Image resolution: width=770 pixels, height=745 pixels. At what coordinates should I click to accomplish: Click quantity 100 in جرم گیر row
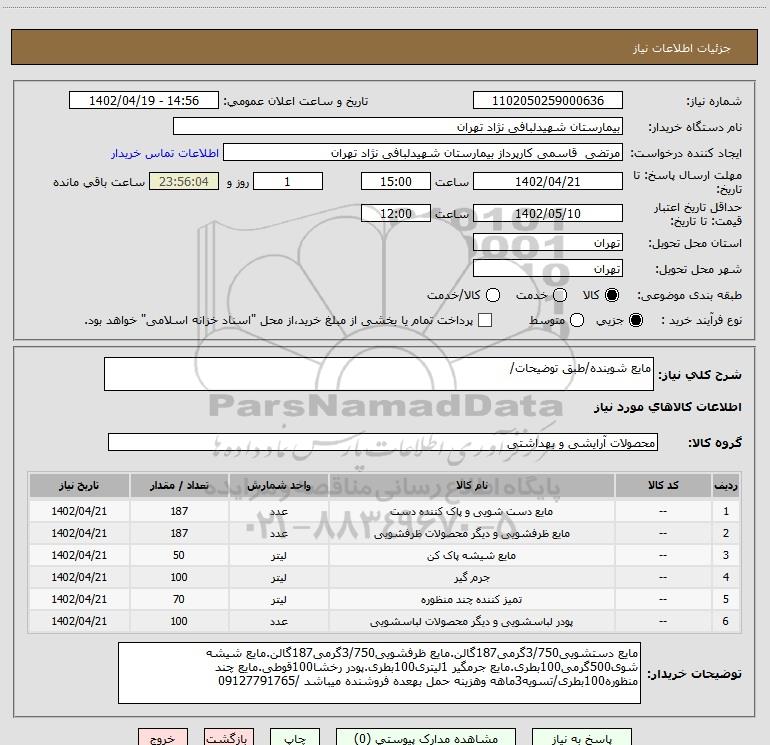[179, 578]
